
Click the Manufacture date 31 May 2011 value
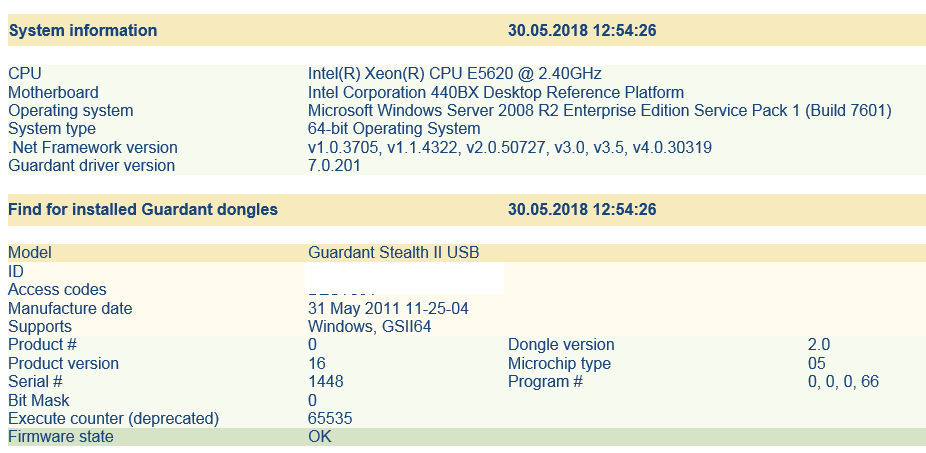click(388, 309)
